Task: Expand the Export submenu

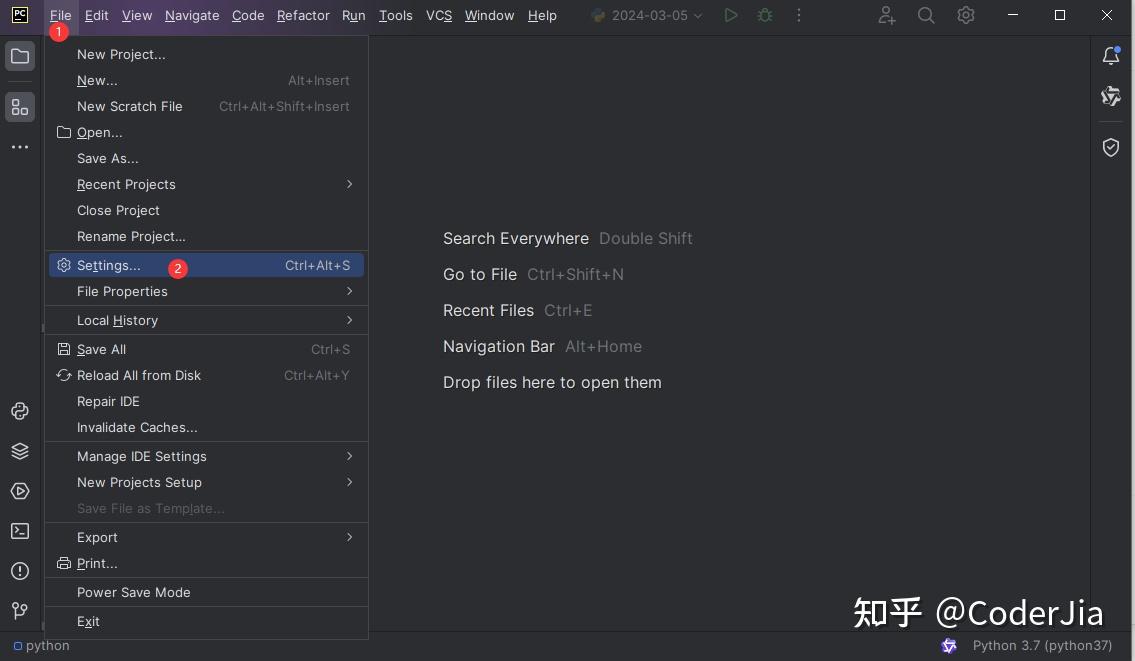Action: [206, 538]
